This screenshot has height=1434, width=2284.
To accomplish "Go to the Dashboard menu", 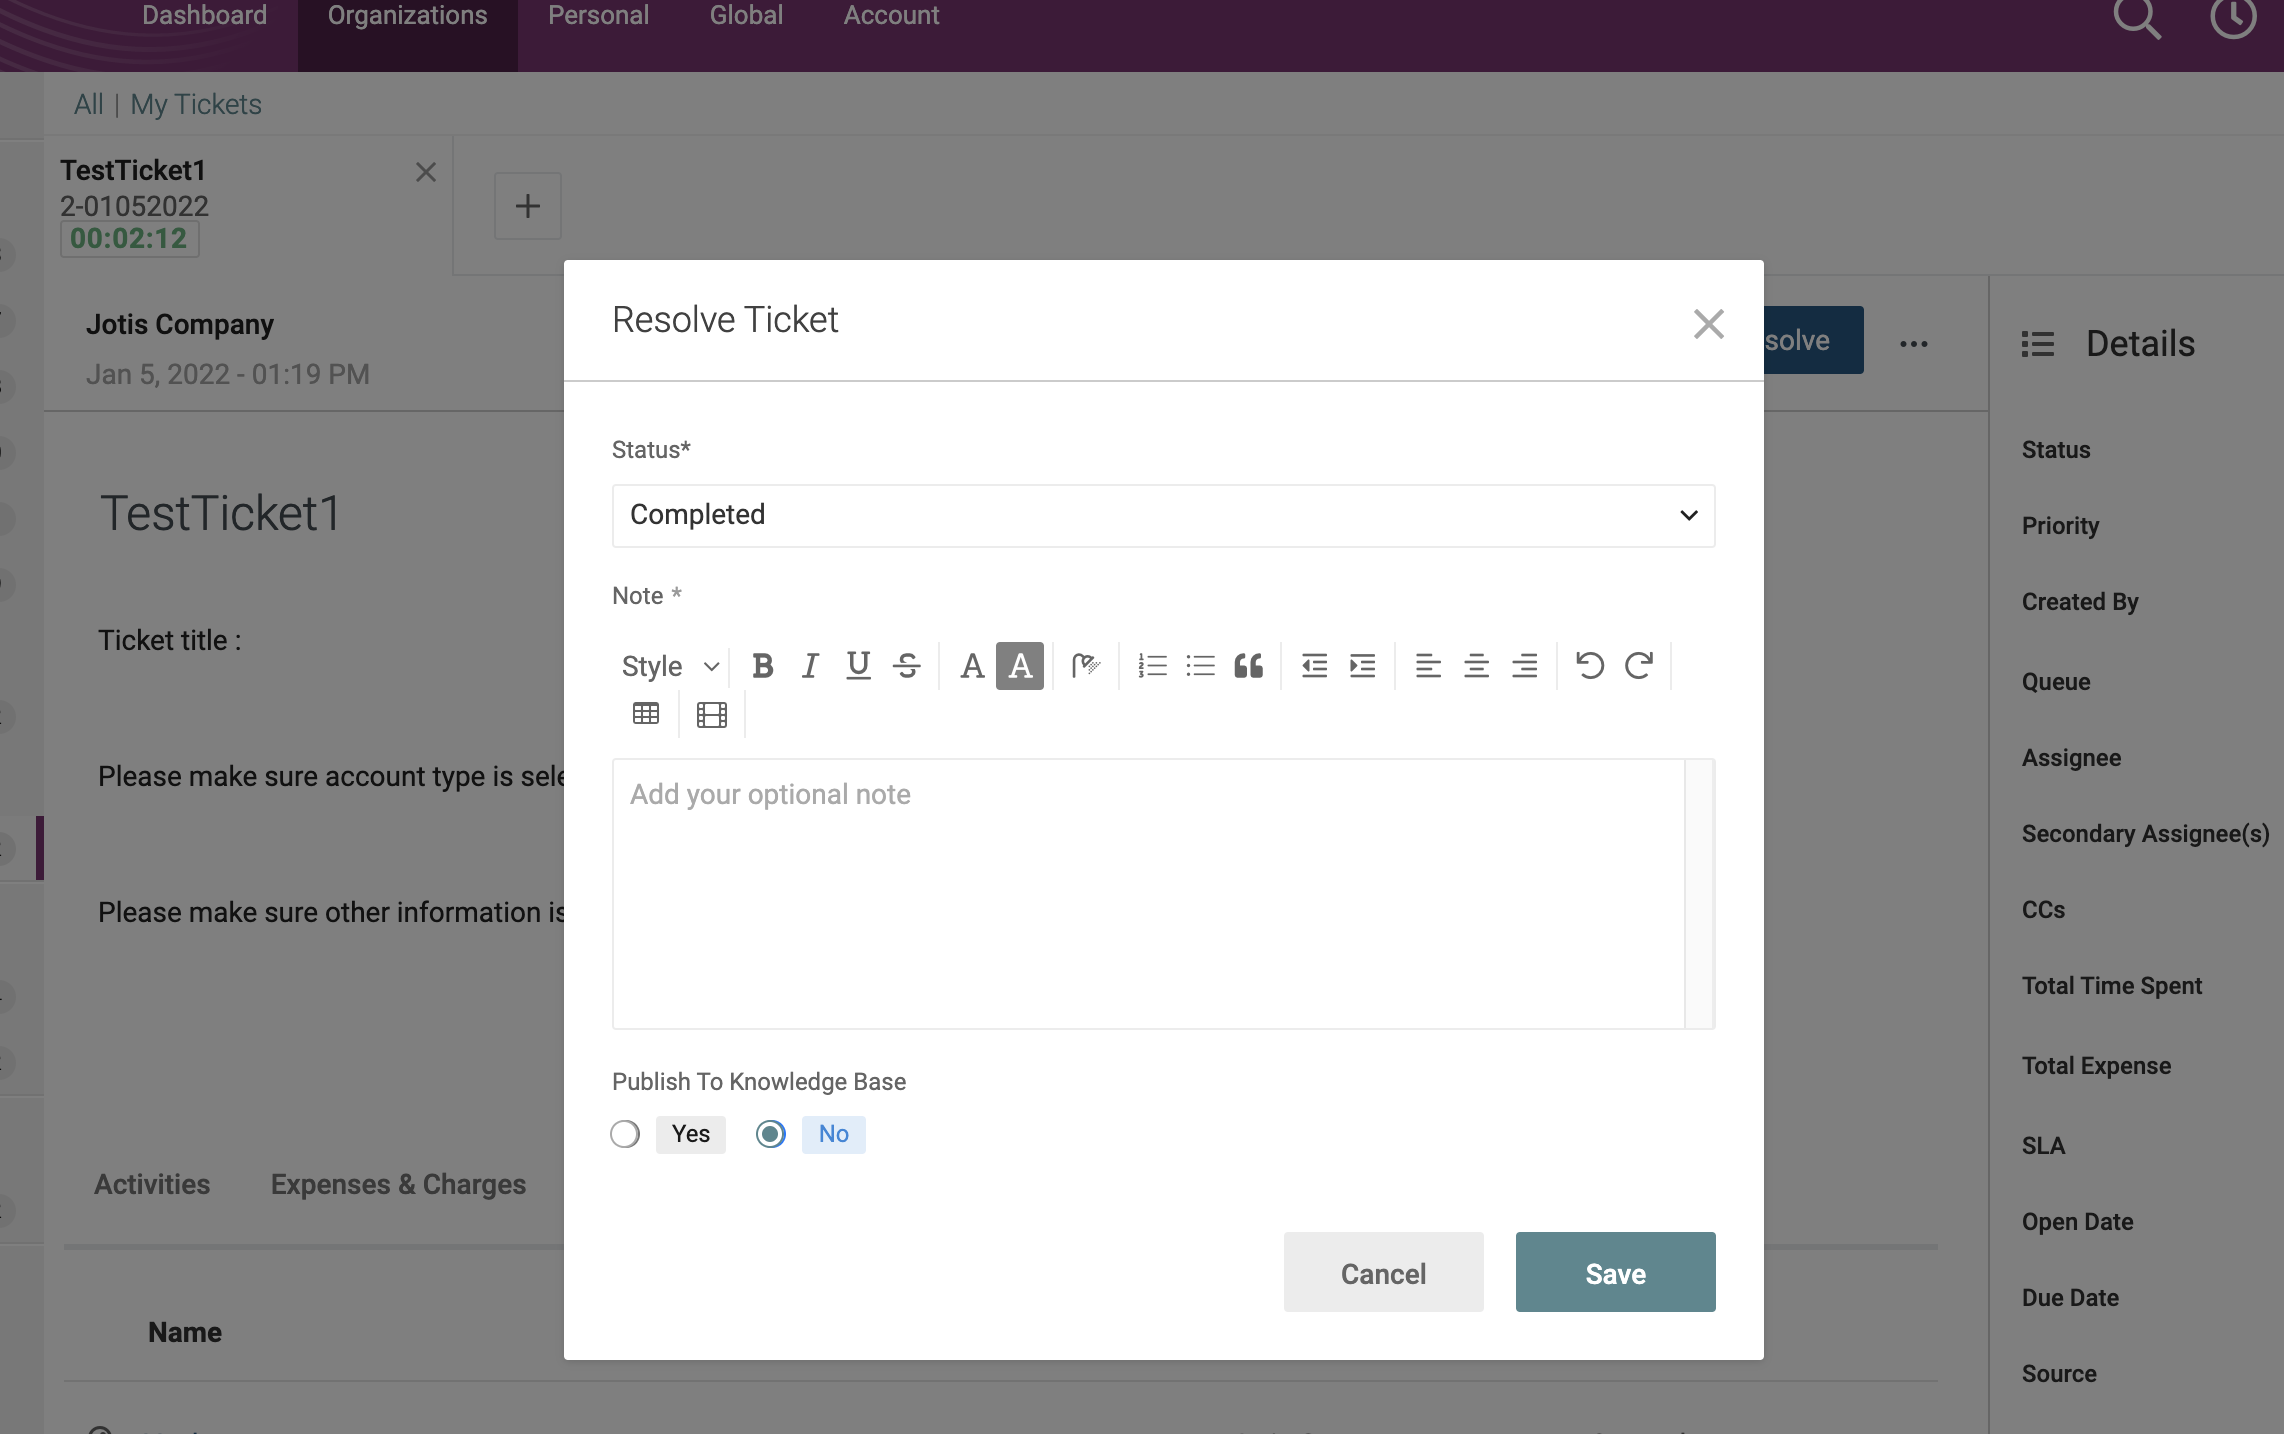I will tap(204, 16).
